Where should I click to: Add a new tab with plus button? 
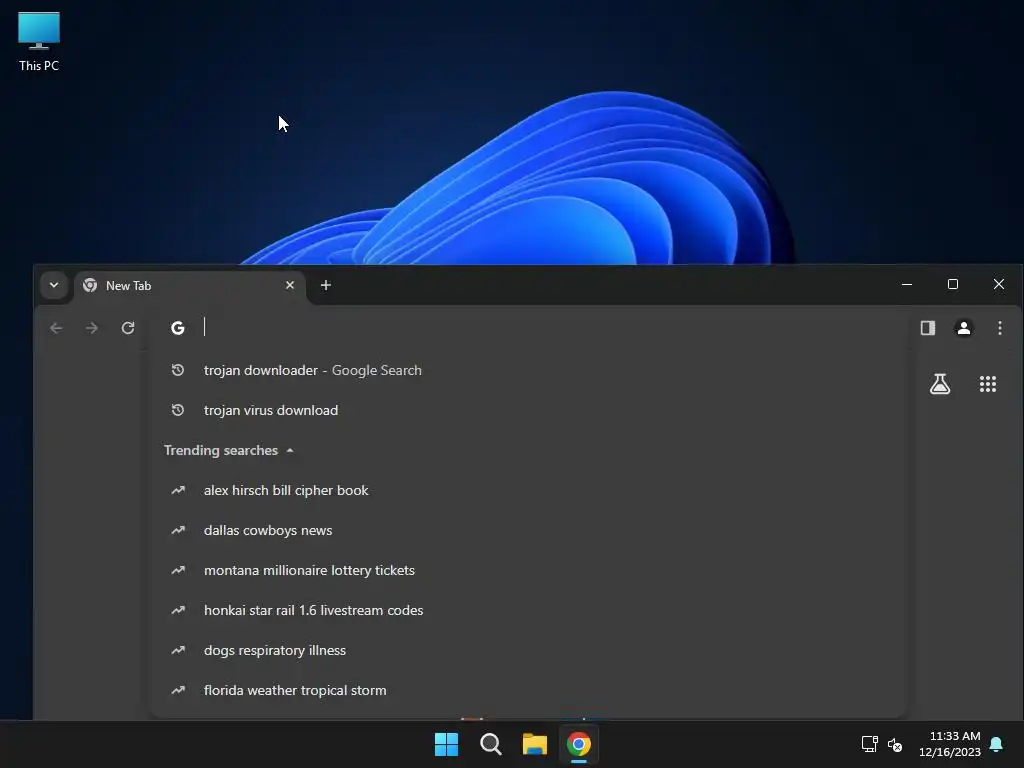326,285
